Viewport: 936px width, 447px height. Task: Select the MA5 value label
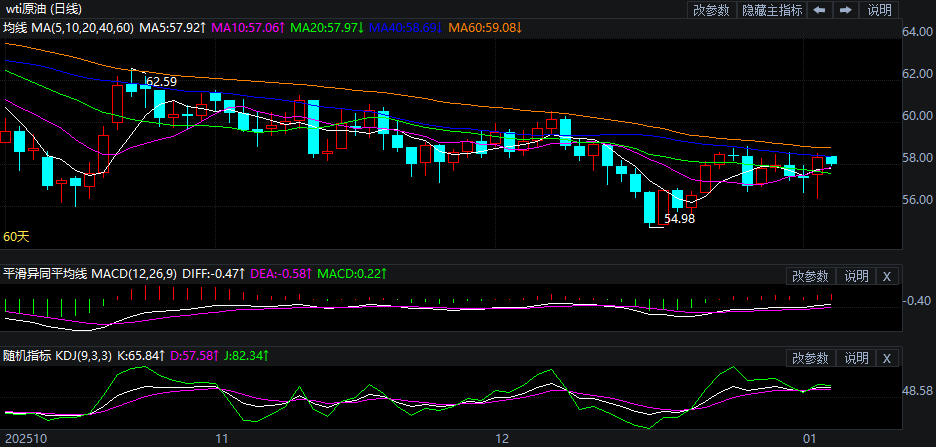click(172, 27)
